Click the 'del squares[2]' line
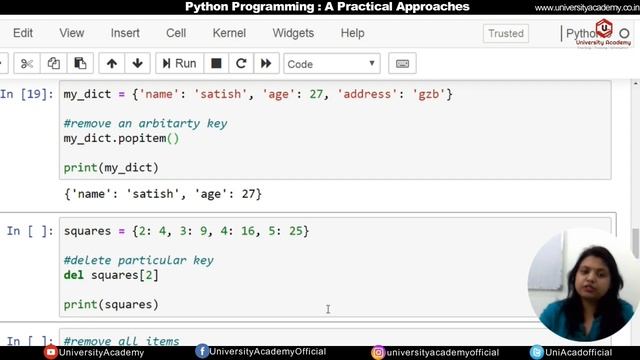Screen dimensions: 640x360 point(111,275)
